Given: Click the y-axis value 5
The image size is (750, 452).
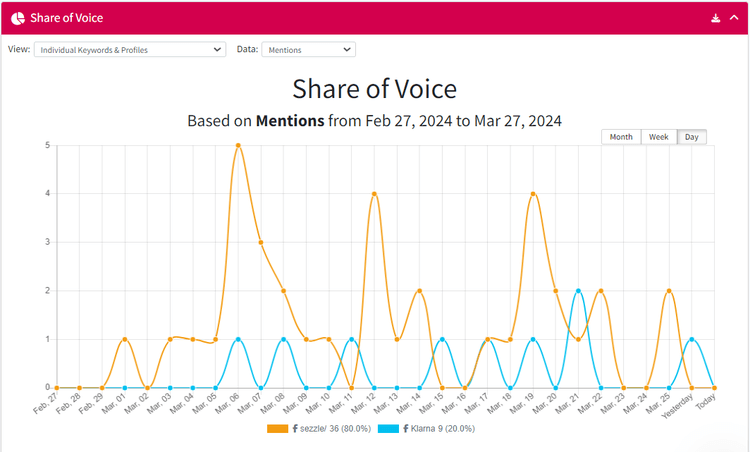Looking at the screenshot, I should click(x=47, y=145).
